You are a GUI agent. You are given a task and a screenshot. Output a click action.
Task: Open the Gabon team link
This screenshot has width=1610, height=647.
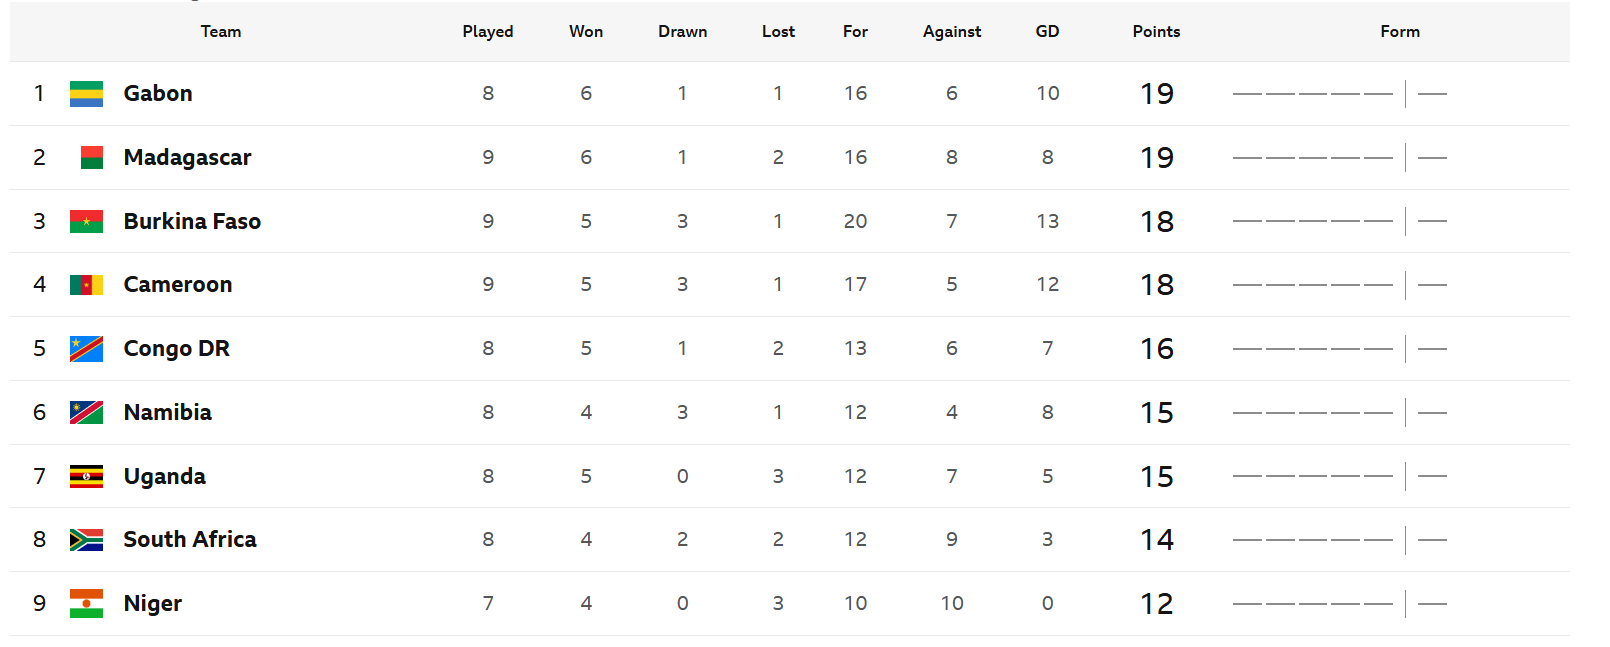click(158, 94)
